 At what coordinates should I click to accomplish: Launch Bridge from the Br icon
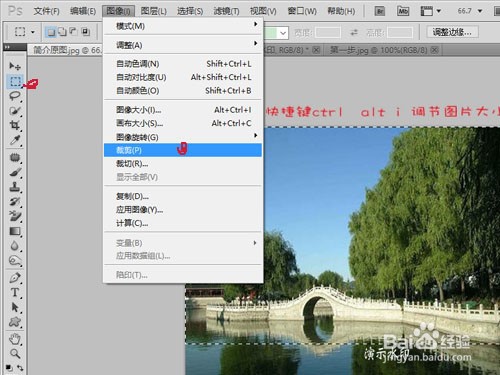(x=380, y=11)
